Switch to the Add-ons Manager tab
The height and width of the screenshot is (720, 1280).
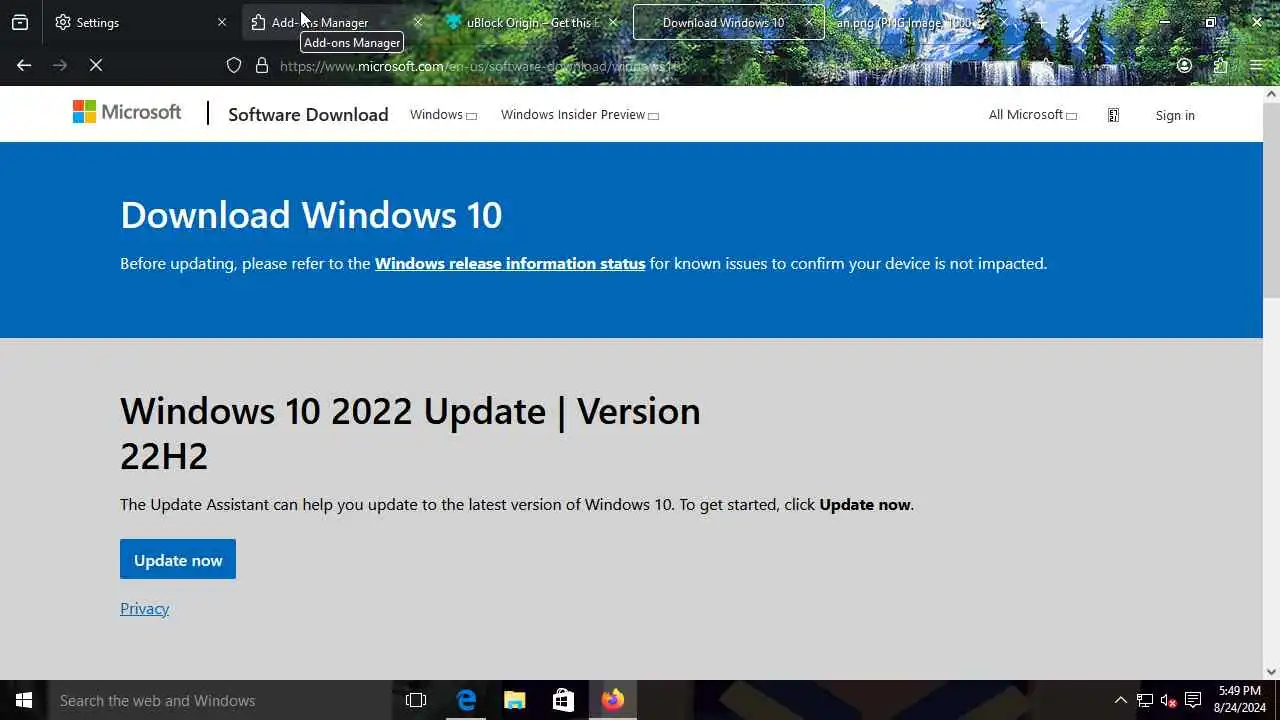pos(336,22)
